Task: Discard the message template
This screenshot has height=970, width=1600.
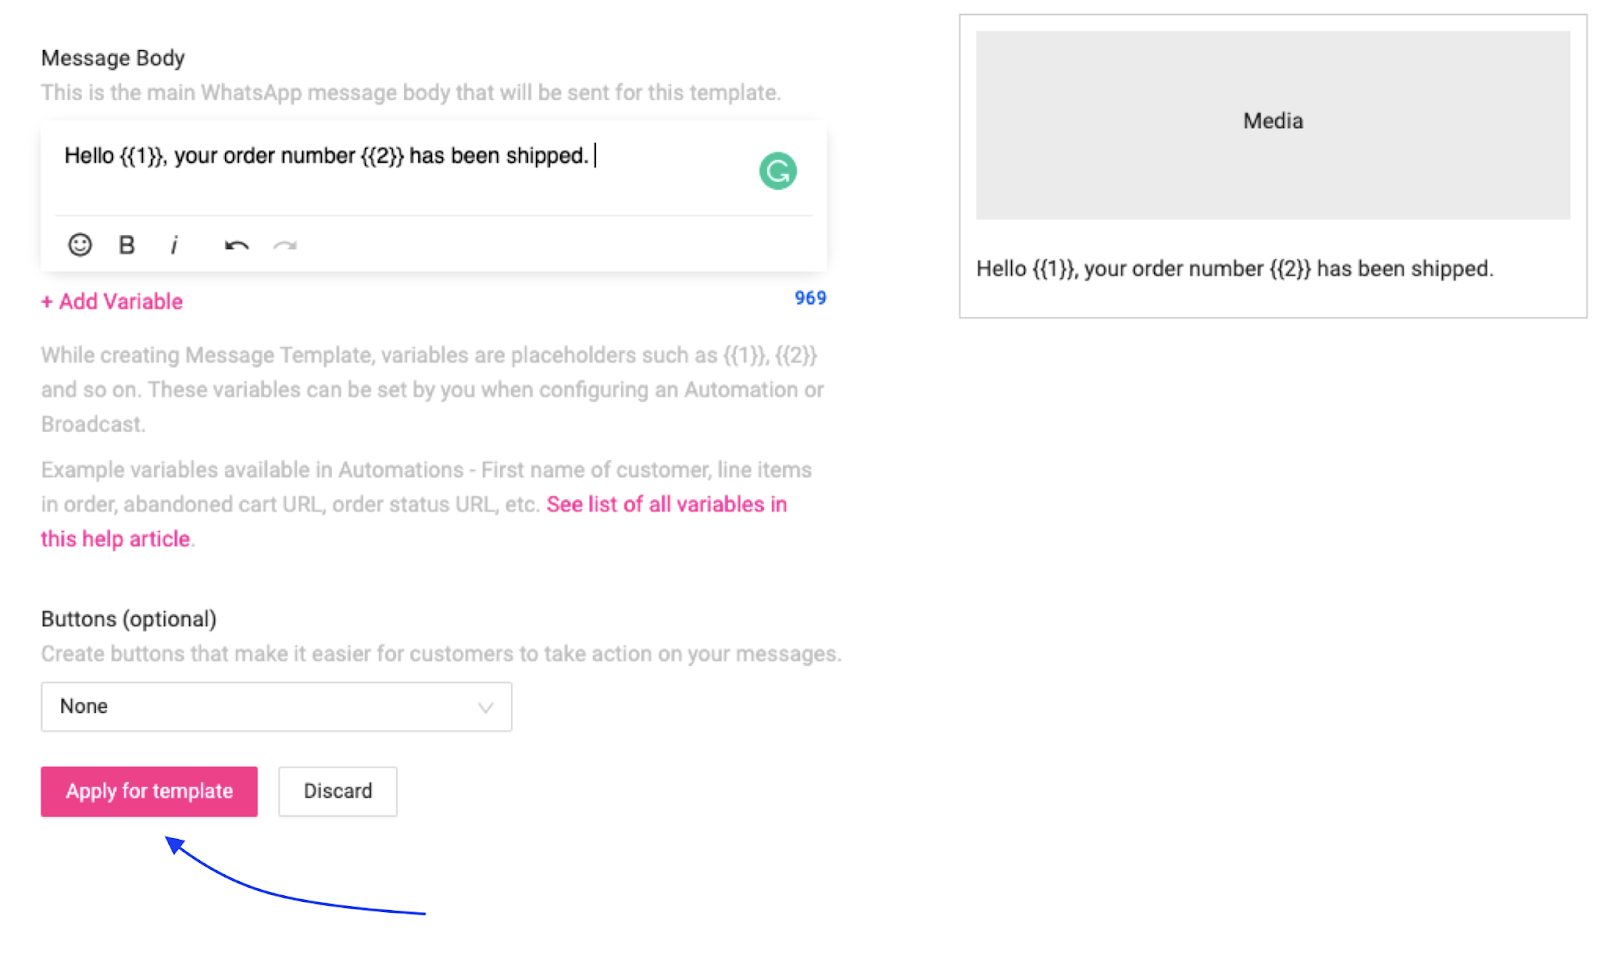Action: click(337, 791)
